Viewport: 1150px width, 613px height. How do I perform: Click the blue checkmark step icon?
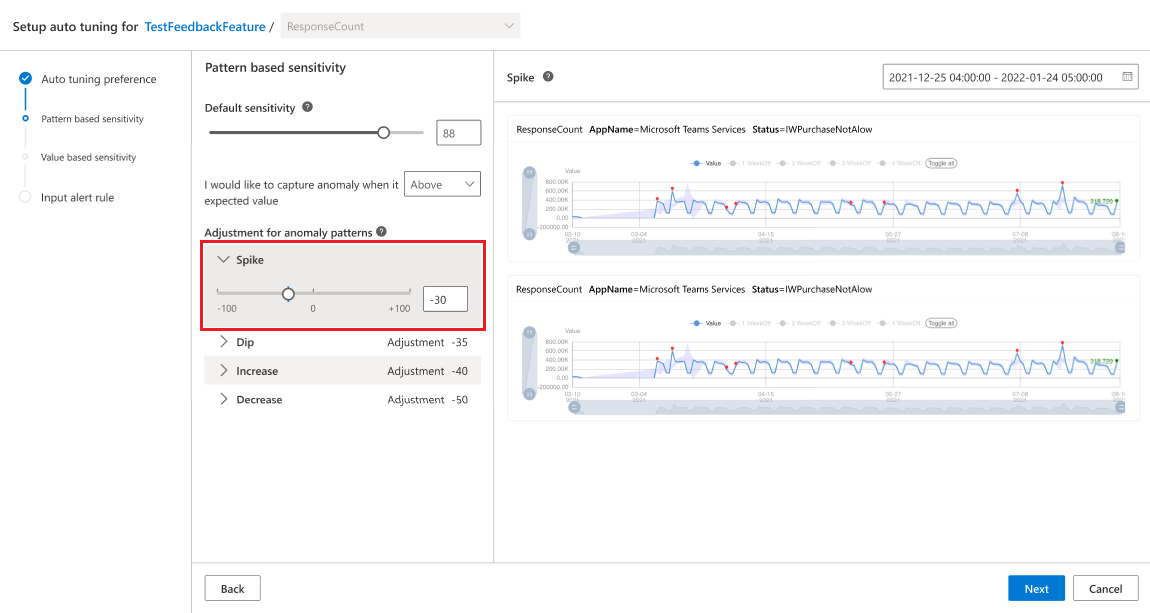point(26,78)
